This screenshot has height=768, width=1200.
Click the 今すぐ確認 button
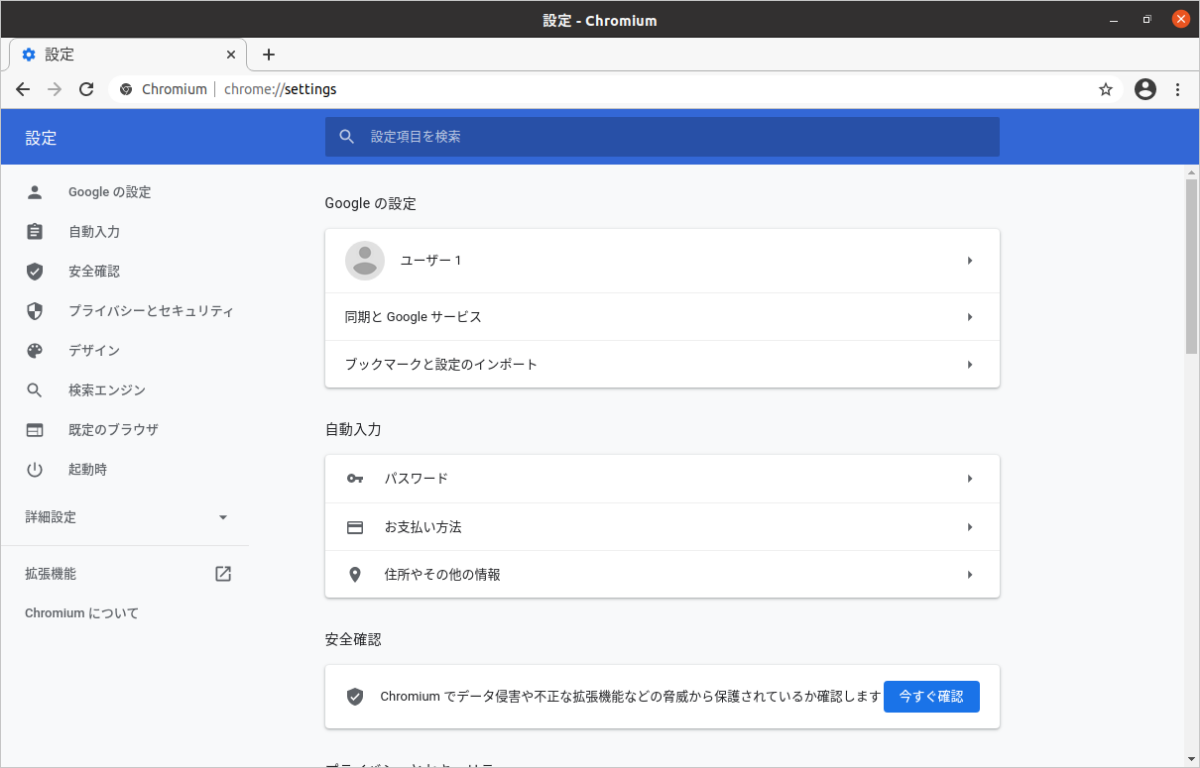931,697
